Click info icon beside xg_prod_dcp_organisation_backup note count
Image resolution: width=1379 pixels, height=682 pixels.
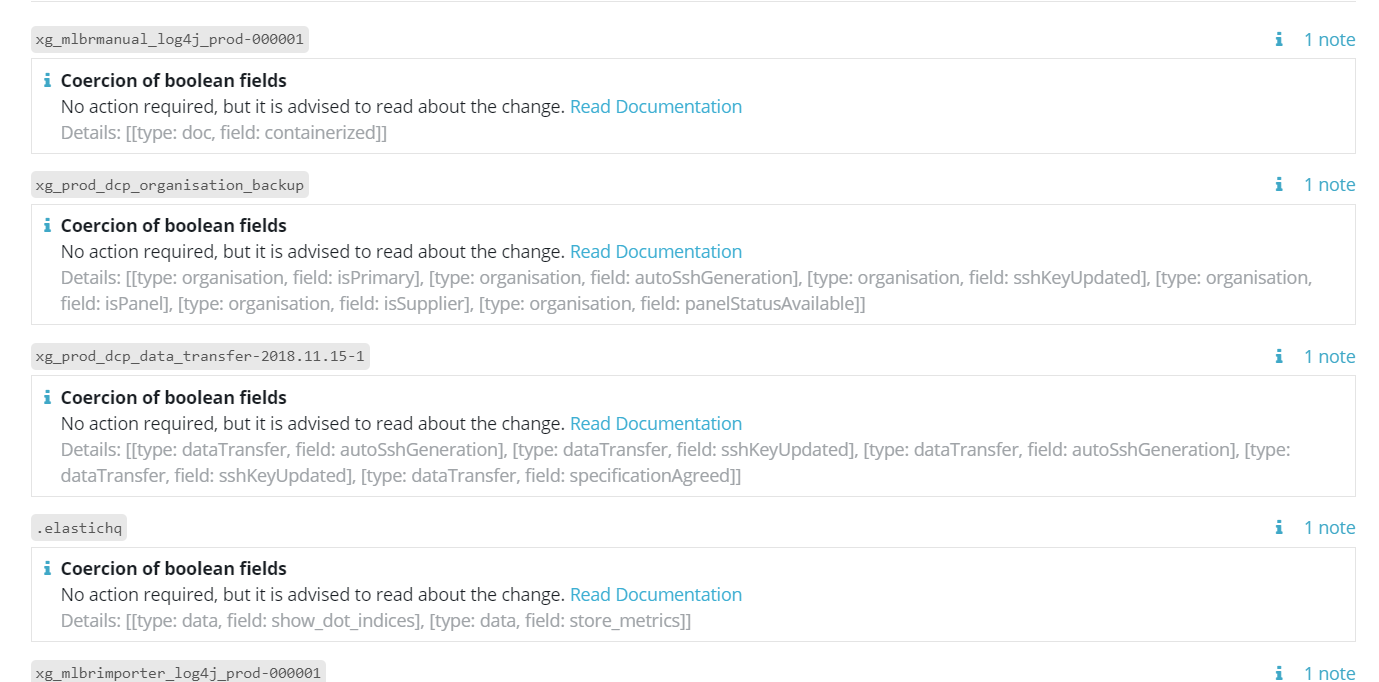click(x=1278, y=185)
